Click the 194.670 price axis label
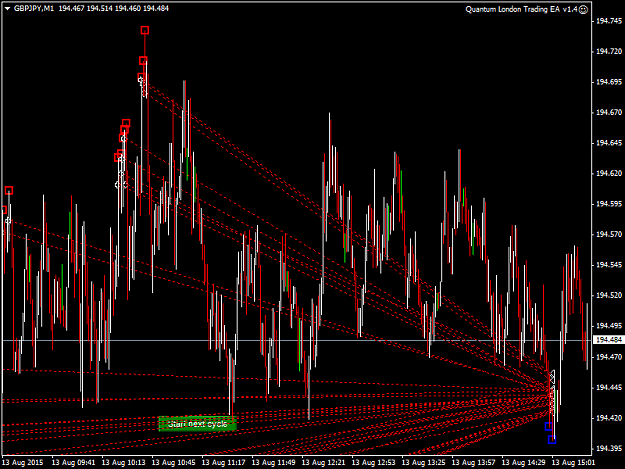 click(609, 113)
